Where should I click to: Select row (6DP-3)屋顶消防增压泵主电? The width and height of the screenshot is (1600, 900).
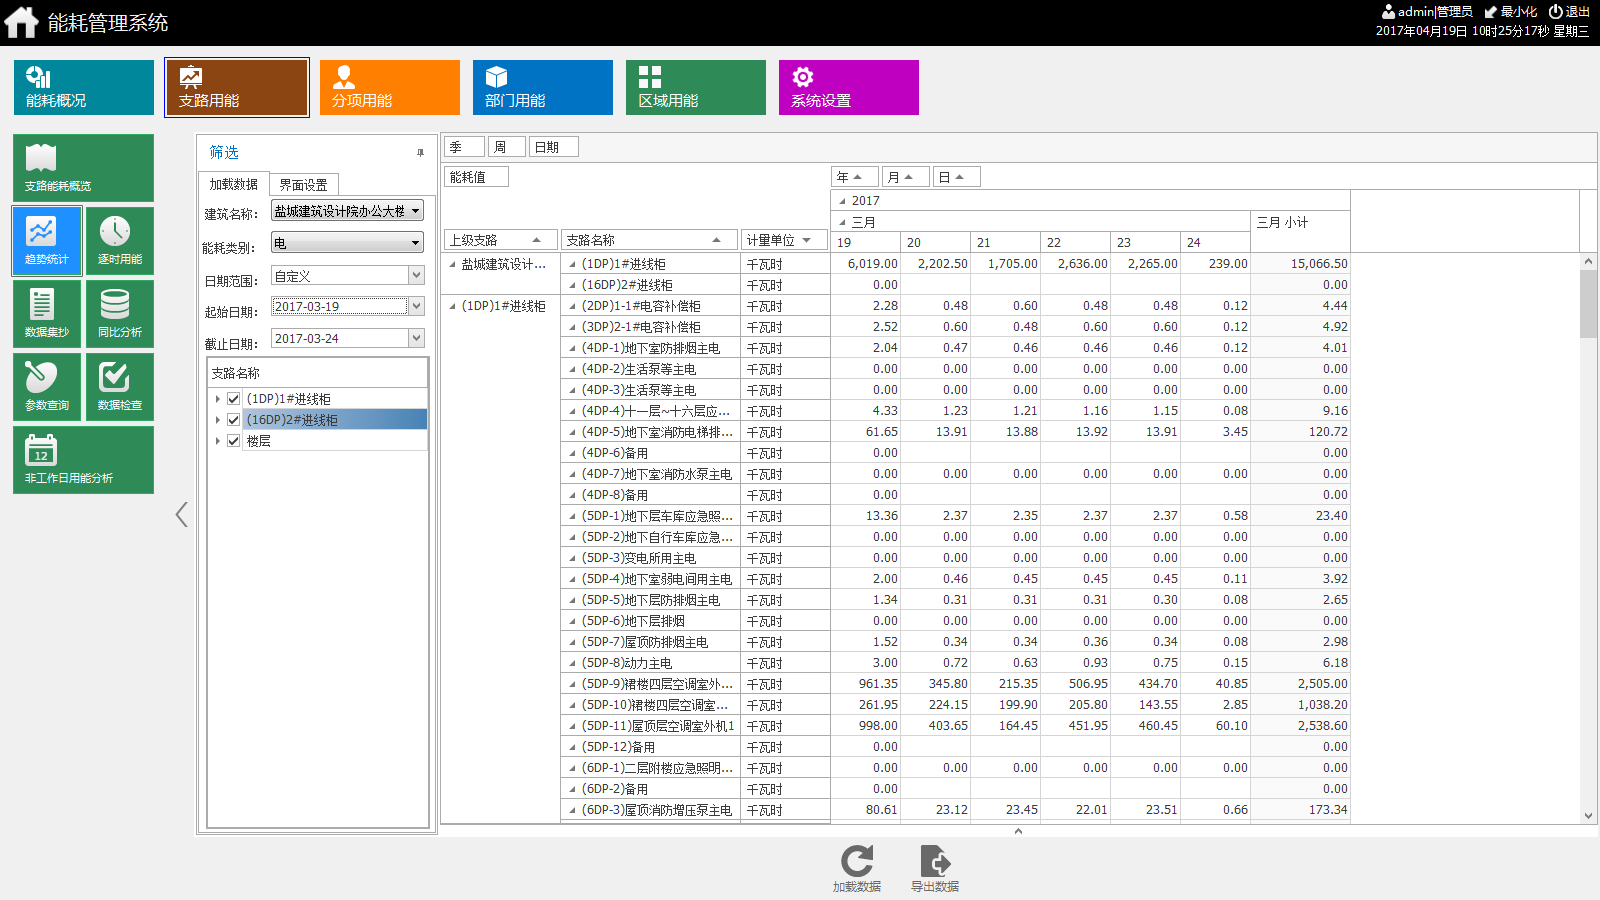pos(650,810)
